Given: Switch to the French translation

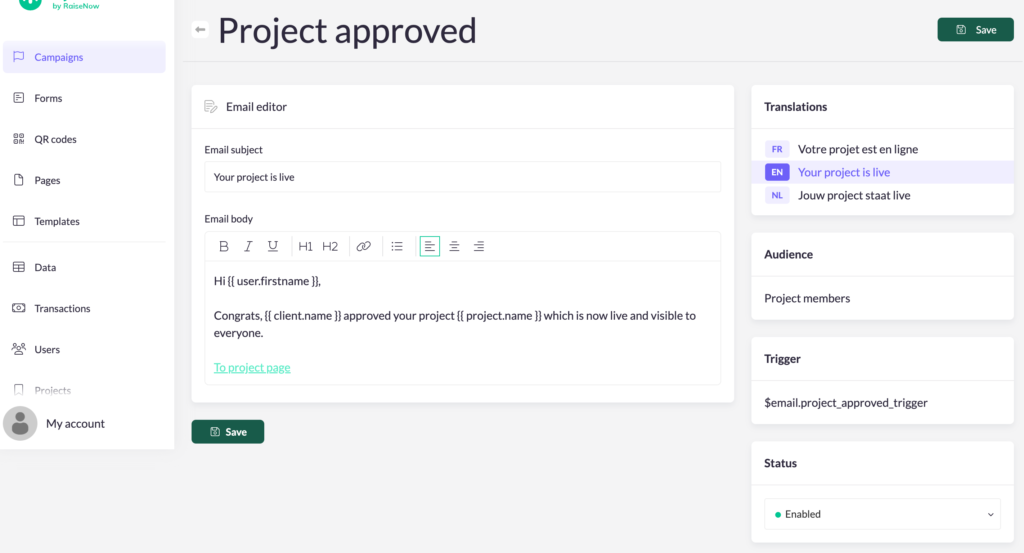Looking at the screenshot, I should 857,149.
